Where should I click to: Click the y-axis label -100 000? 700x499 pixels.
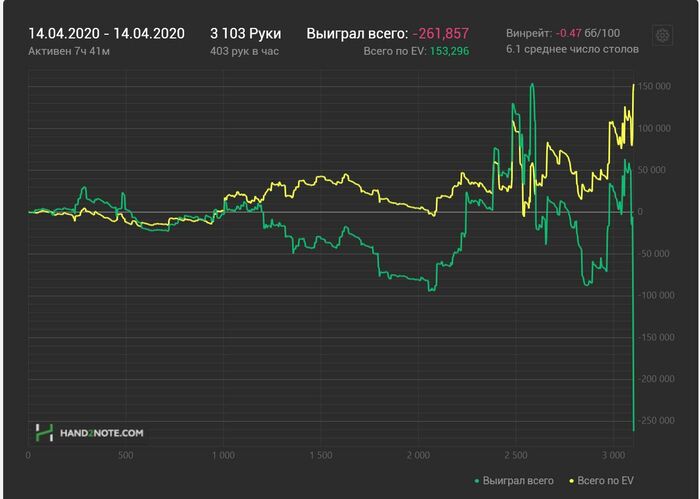[x=655, y=295]
